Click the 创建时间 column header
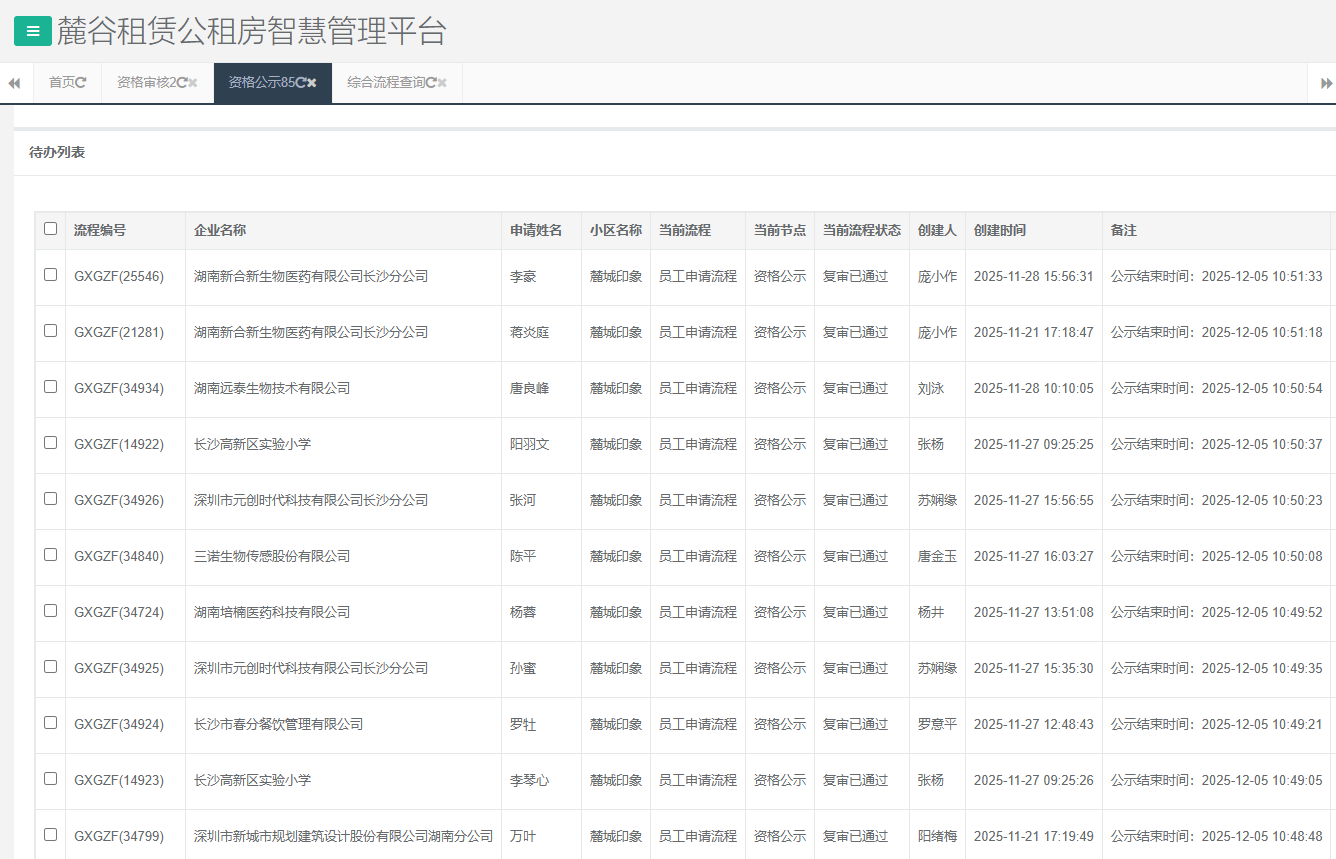 pyautogui.click(x=1000, y=230)
